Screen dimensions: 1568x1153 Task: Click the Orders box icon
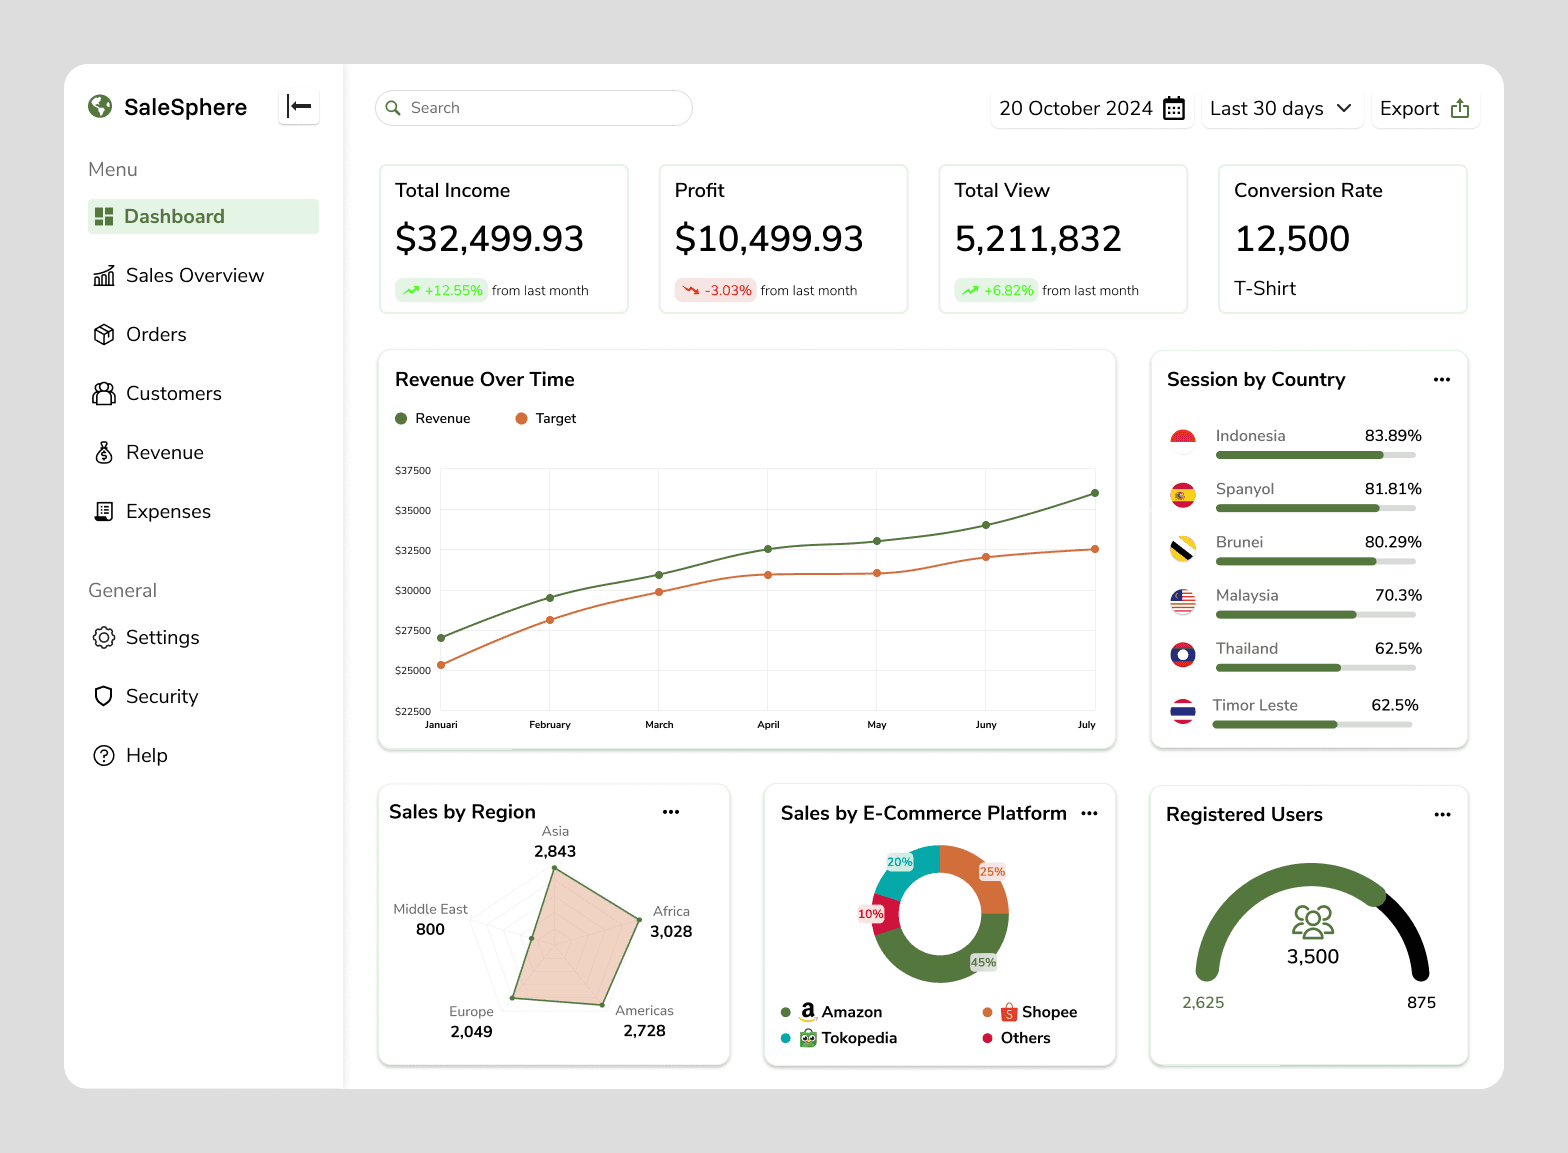(104, 334)
